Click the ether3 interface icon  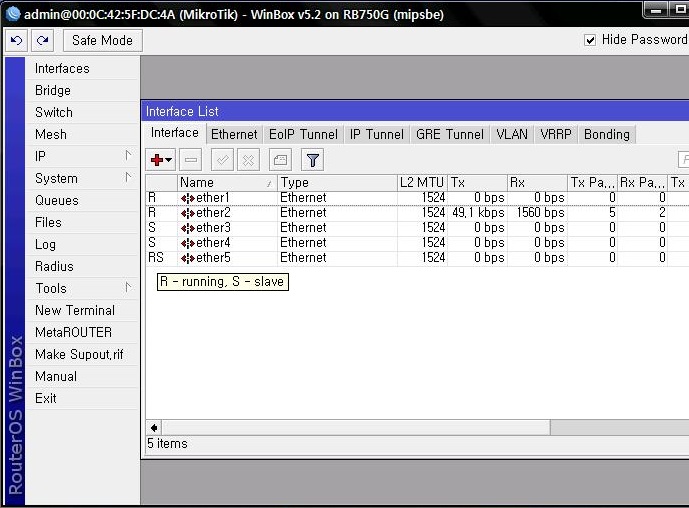188,228
